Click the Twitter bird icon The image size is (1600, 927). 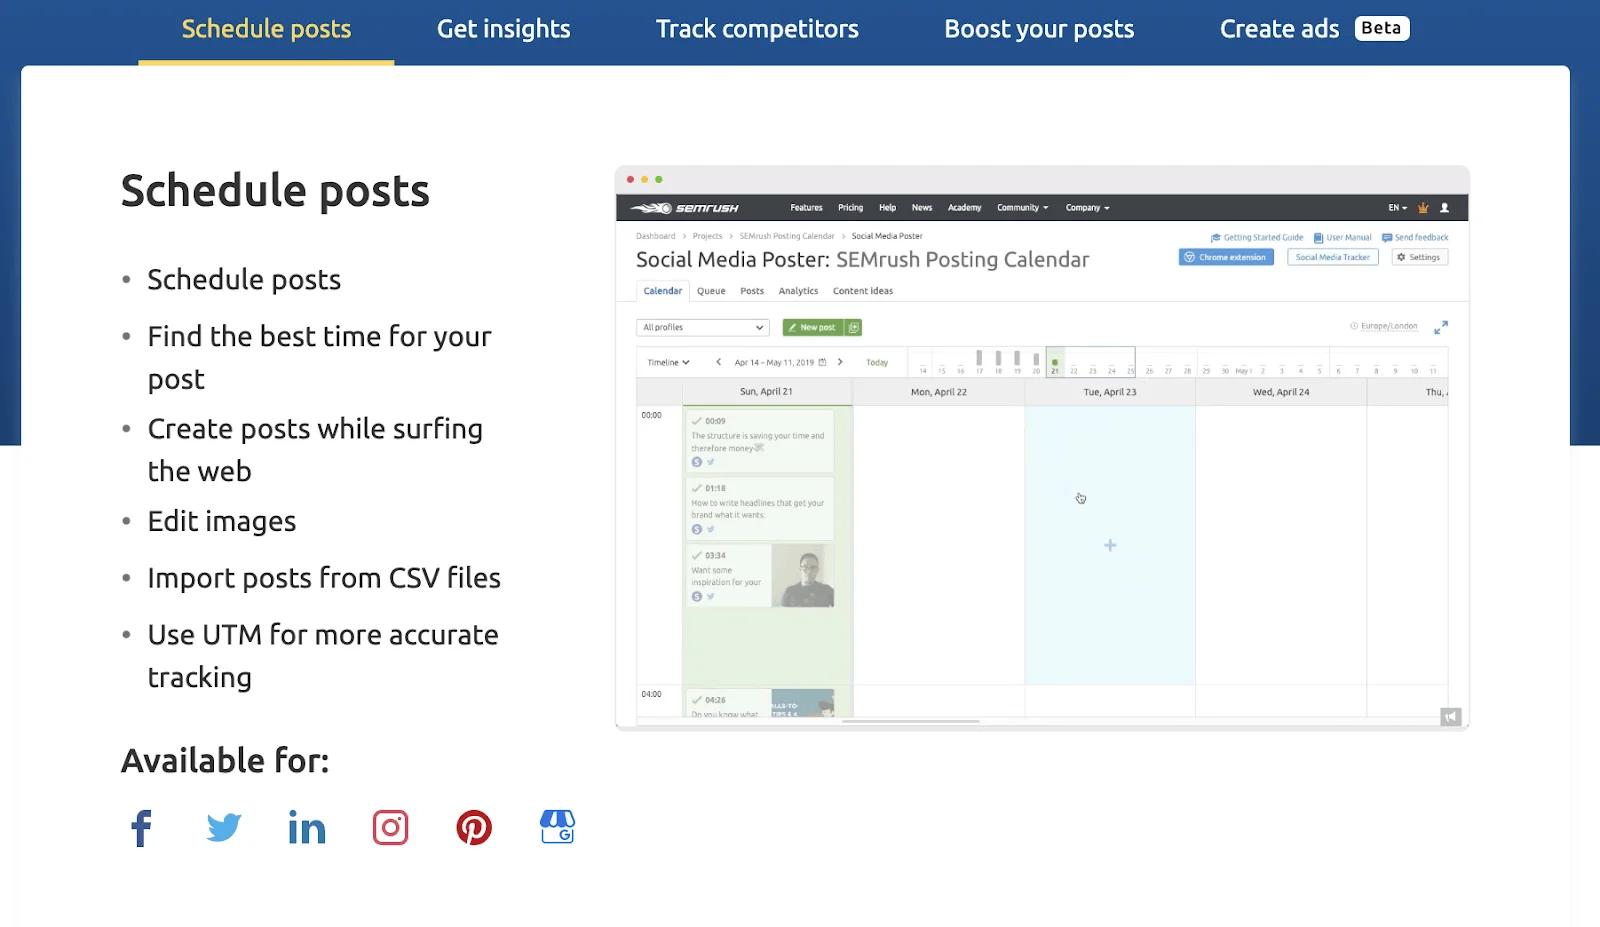coord(224,828)
